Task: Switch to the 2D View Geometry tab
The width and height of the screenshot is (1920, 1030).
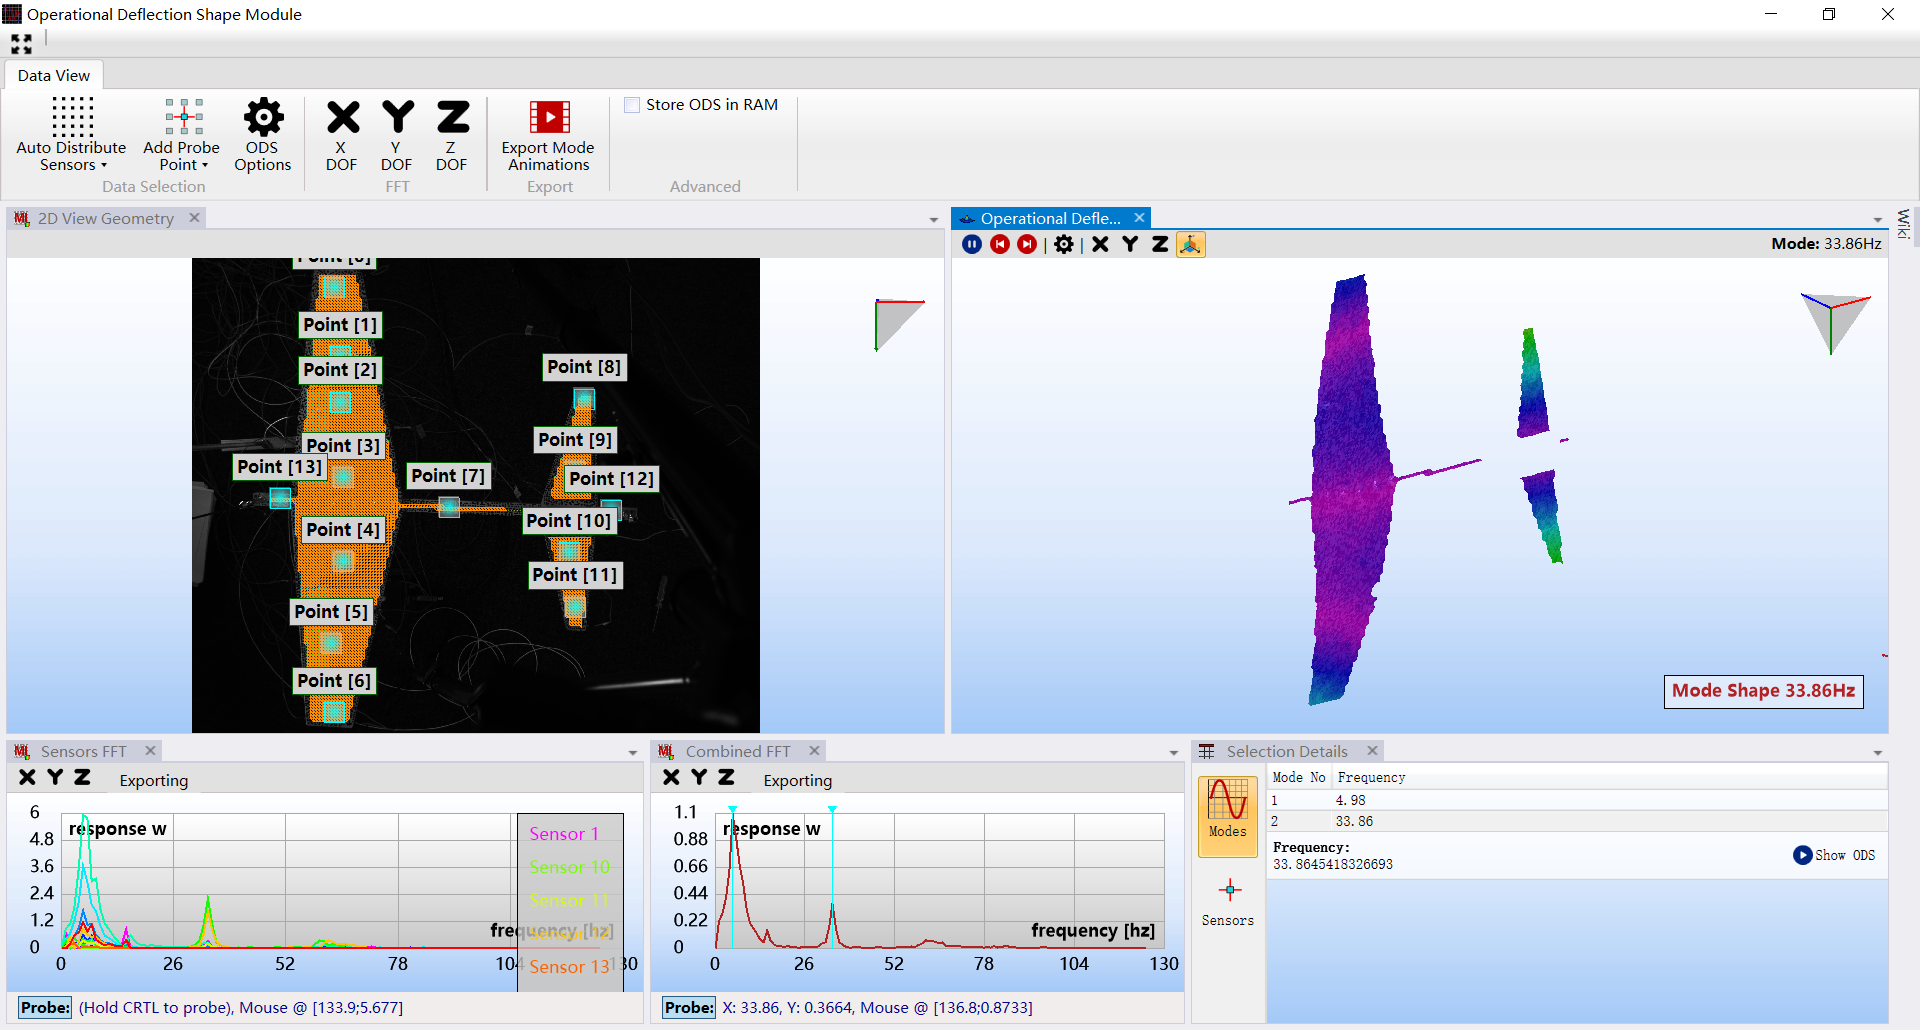Action: pyautogui.click(x=105, y=218)
